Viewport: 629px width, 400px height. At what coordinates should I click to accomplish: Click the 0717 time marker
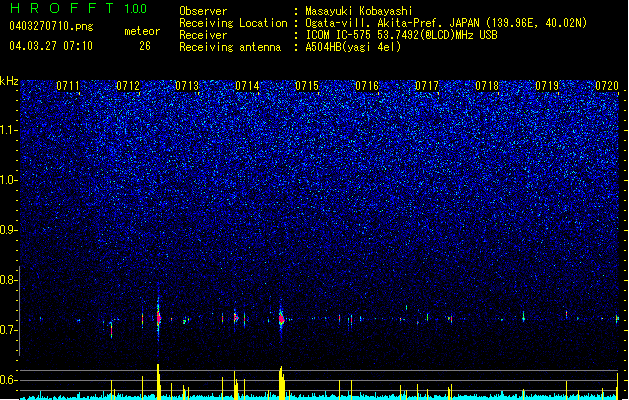click(x=427, y=86)
